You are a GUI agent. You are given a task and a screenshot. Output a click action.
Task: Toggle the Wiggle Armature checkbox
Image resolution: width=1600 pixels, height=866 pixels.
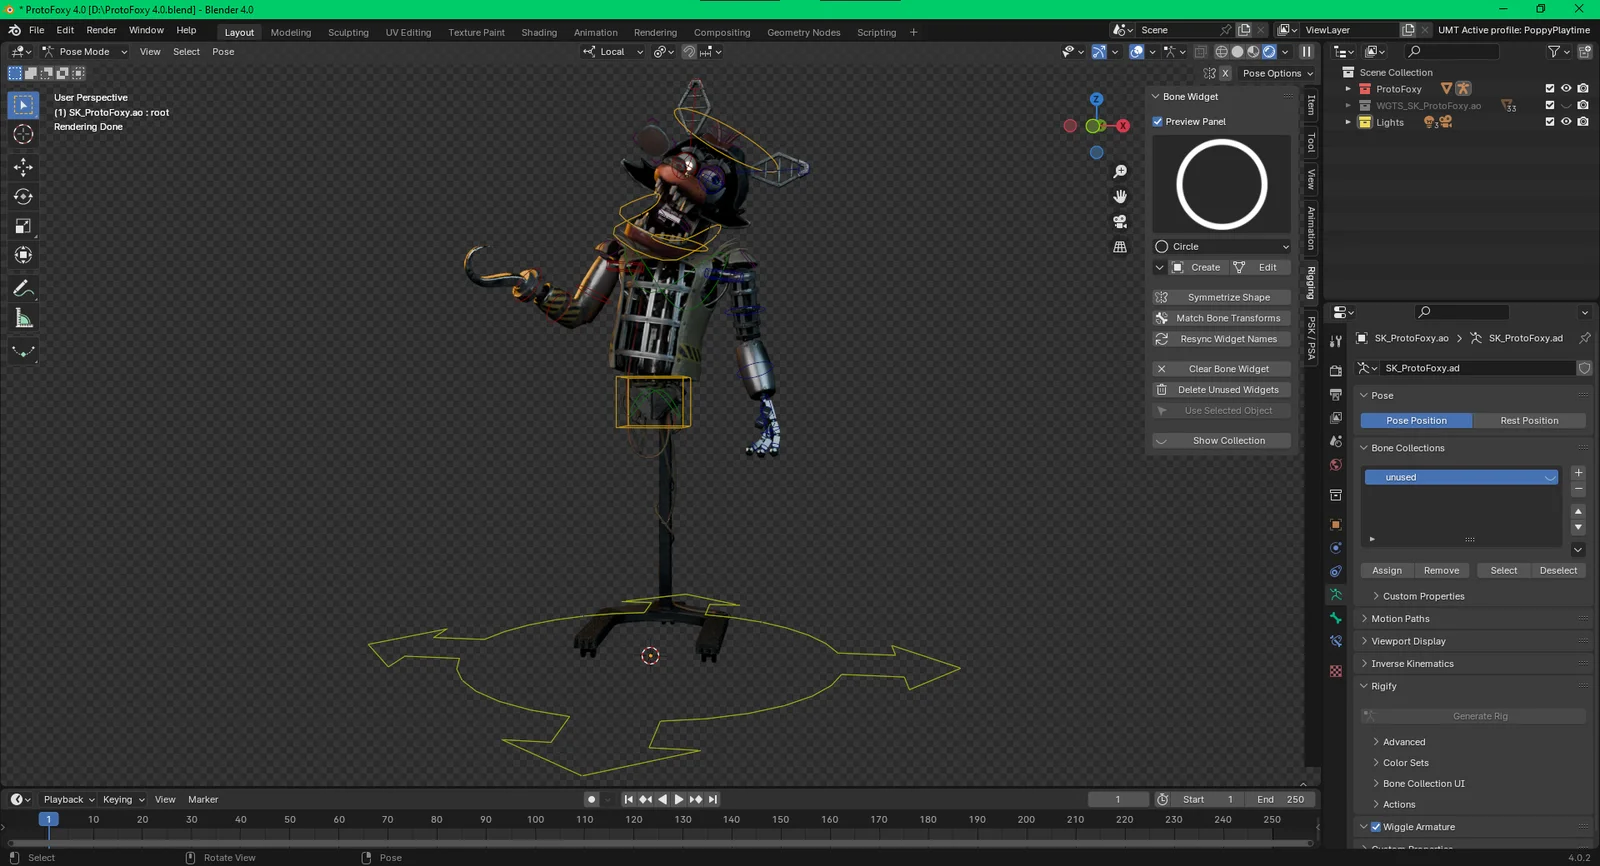click(1376, 827)
